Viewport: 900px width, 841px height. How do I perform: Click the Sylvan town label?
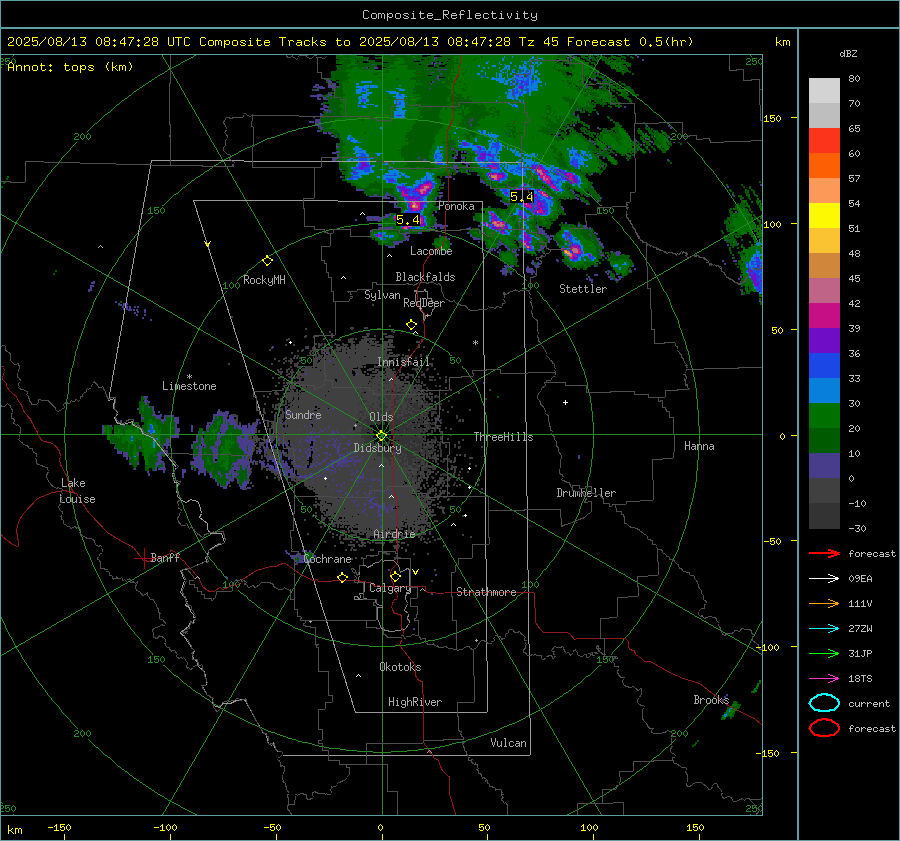pyautogui.click(x=382, y=295)
